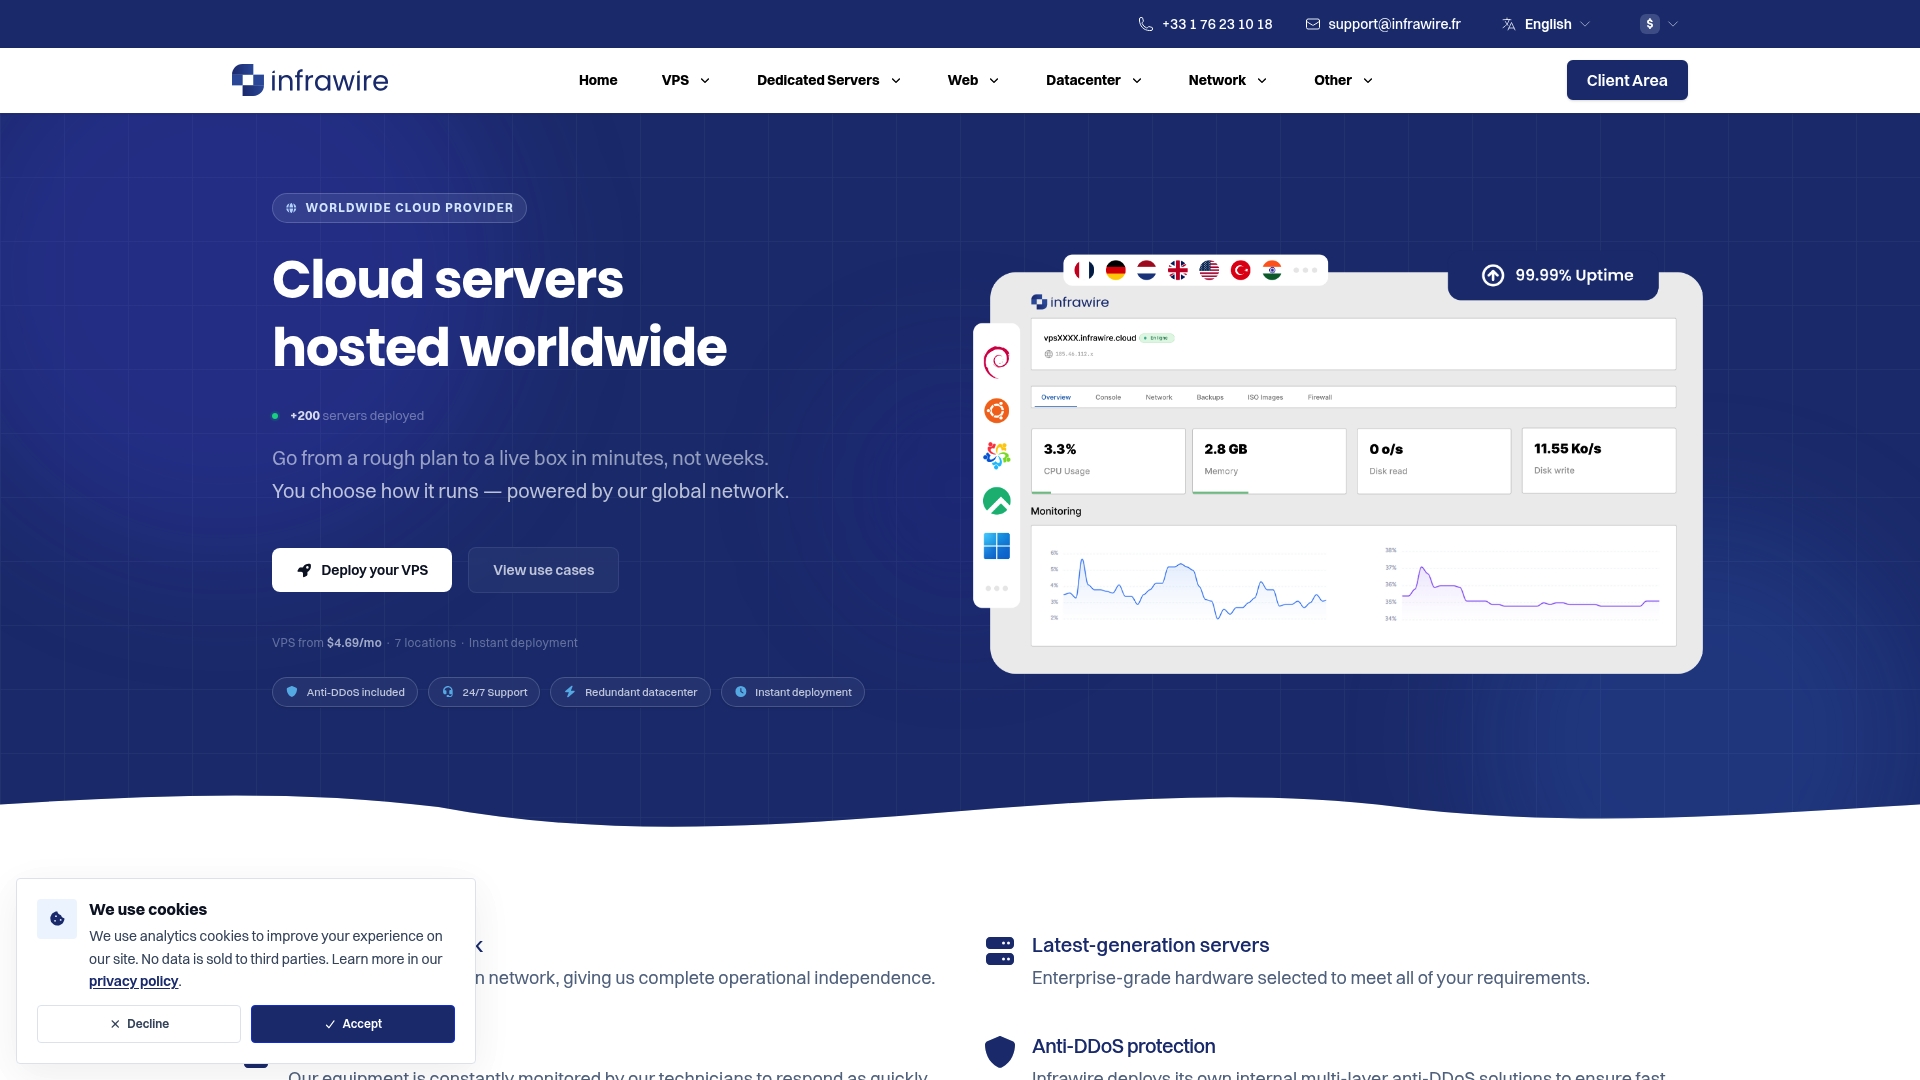Viewport: 1920px width, 1080px height.
Task: Click the India flag icon
Action: pos(1272,270)
